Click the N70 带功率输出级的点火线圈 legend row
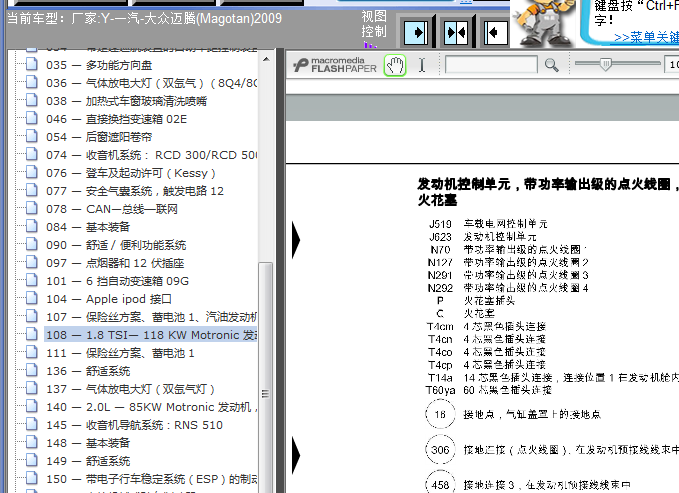The image size is (679, 493). click(x=508, y=250)
